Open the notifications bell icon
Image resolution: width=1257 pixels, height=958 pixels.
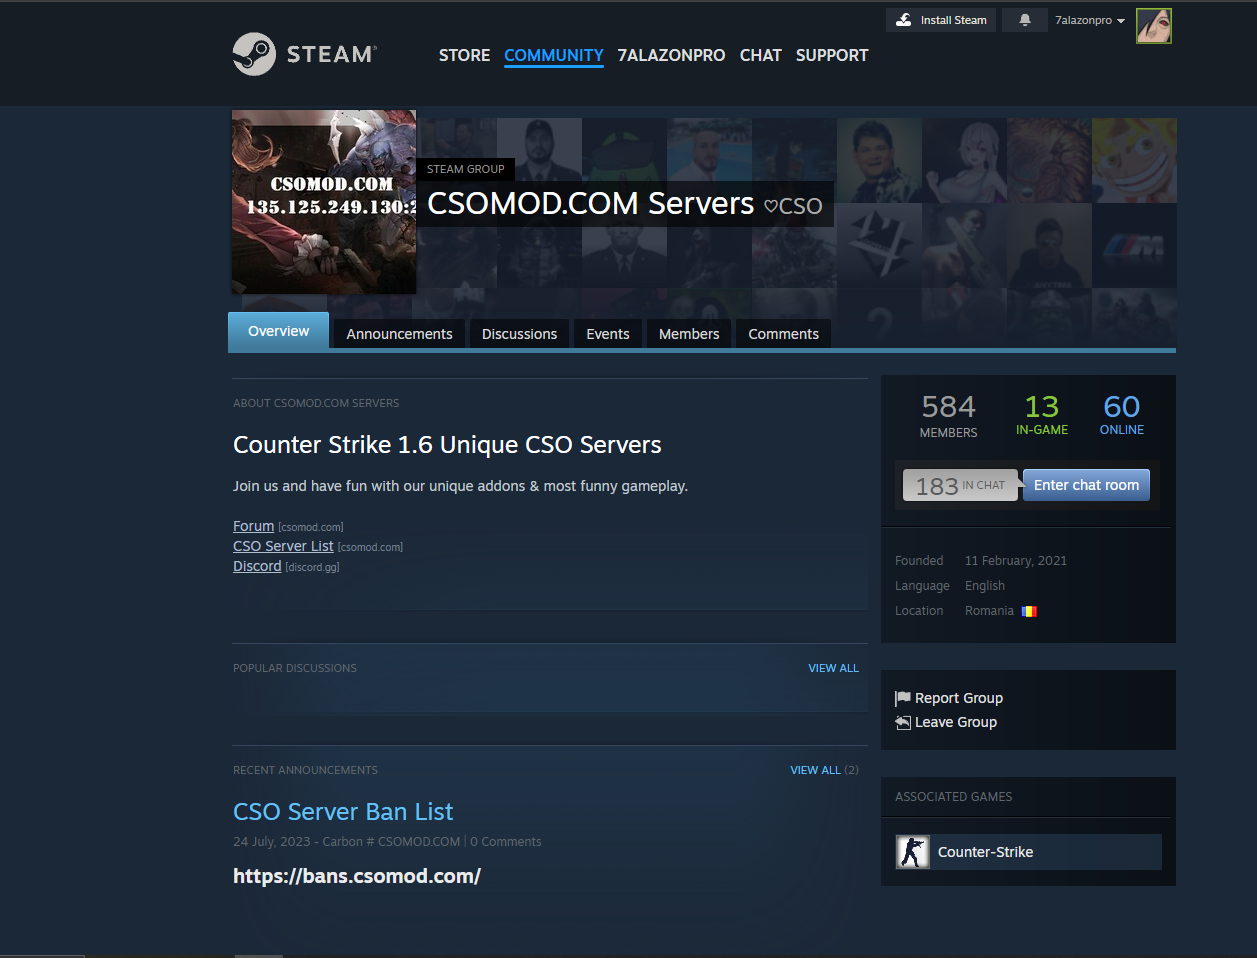[1025, 20]
